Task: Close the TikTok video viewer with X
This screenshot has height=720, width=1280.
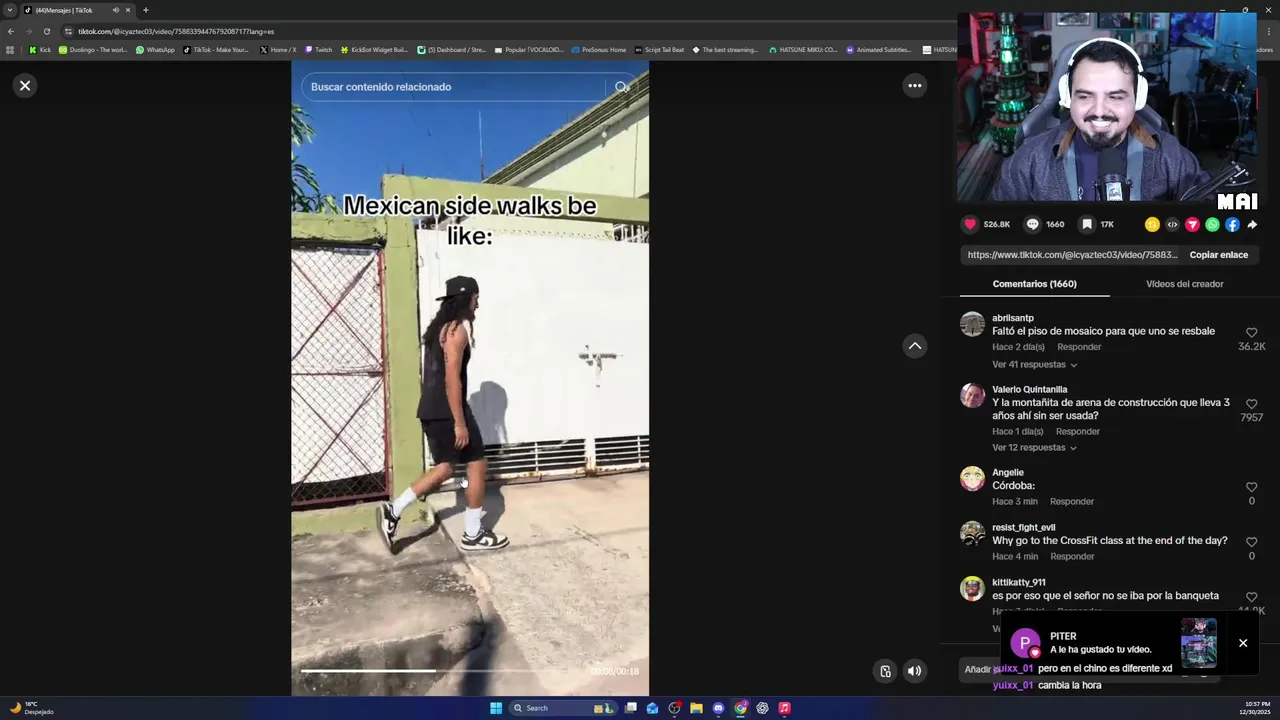Action: tap(25, 86)
